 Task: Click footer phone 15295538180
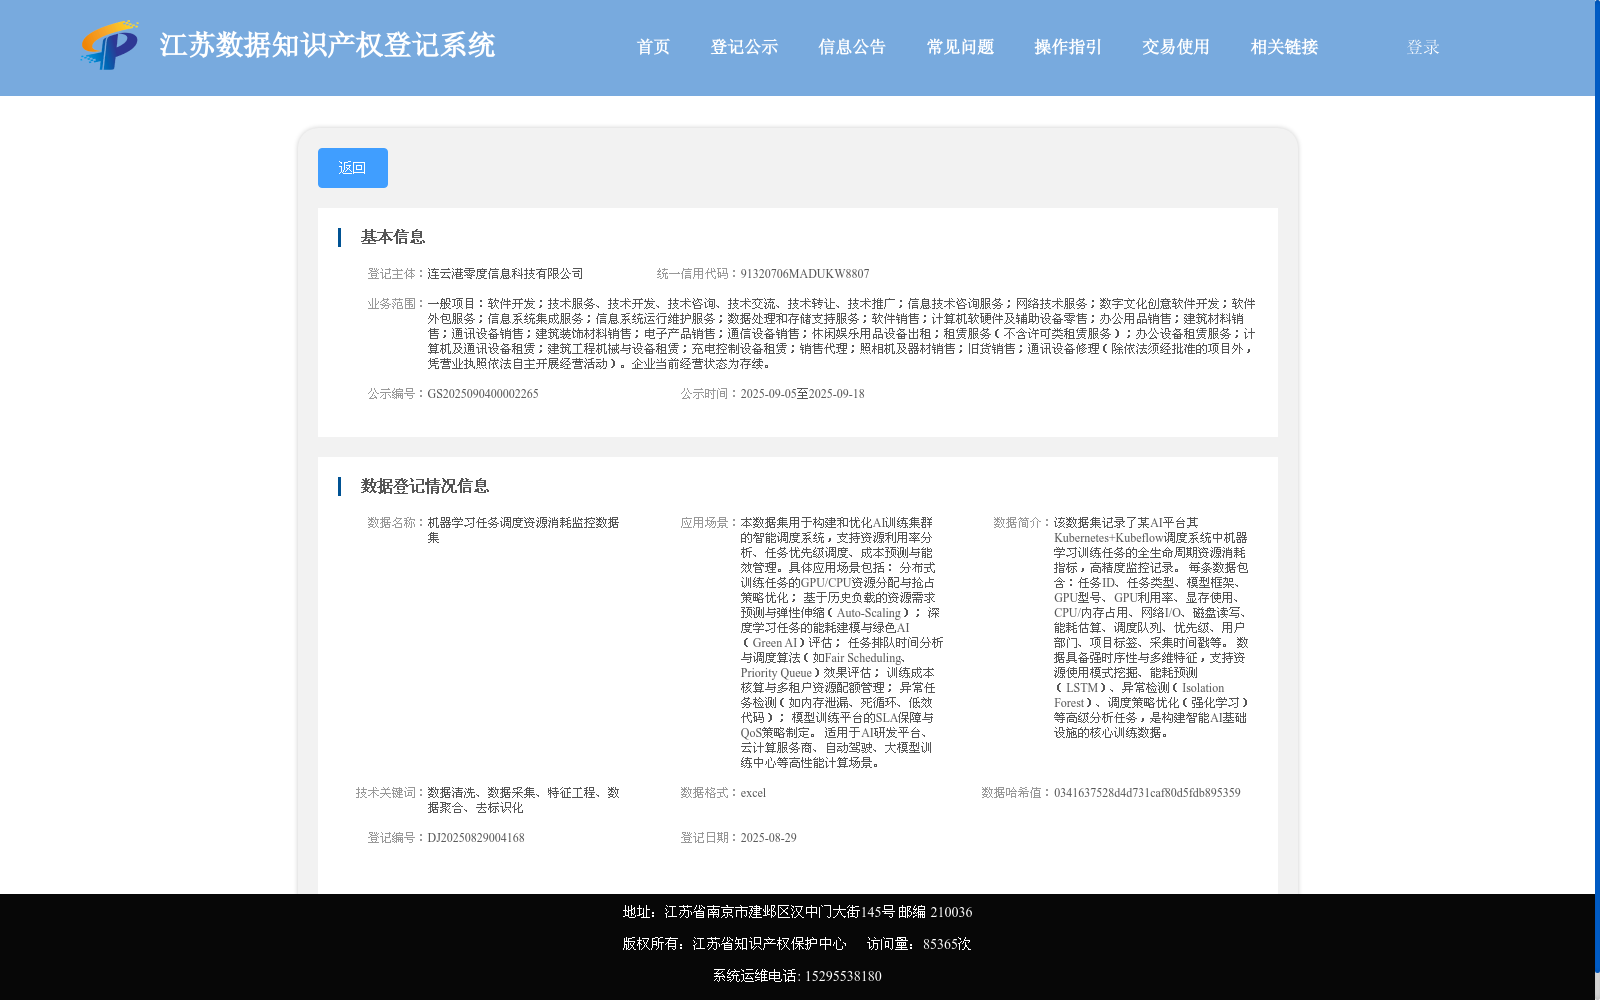[x=843, y=976]
